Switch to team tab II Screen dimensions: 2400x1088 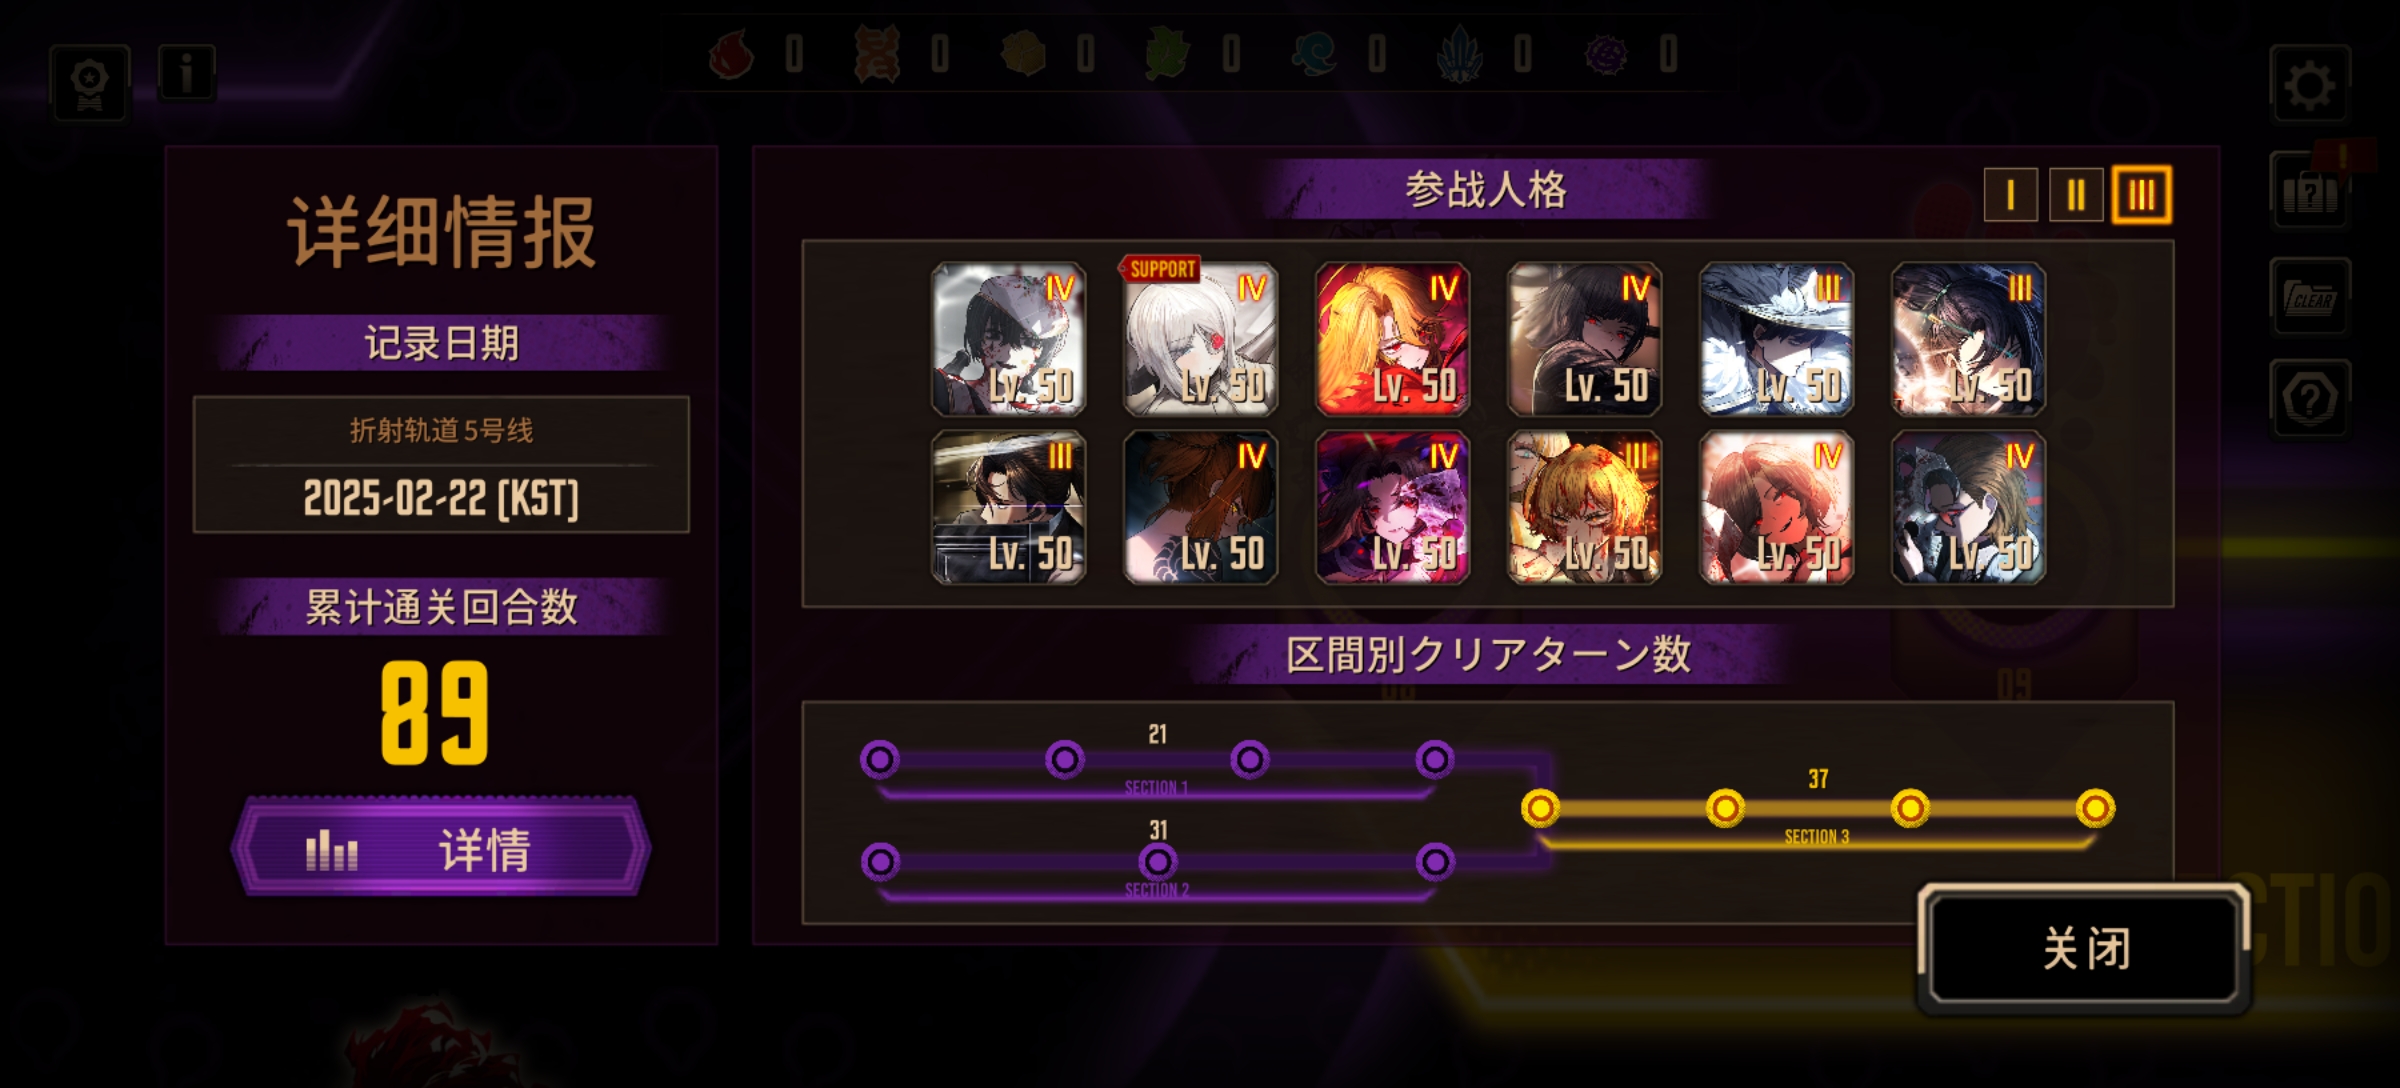tap(2076, 195)
